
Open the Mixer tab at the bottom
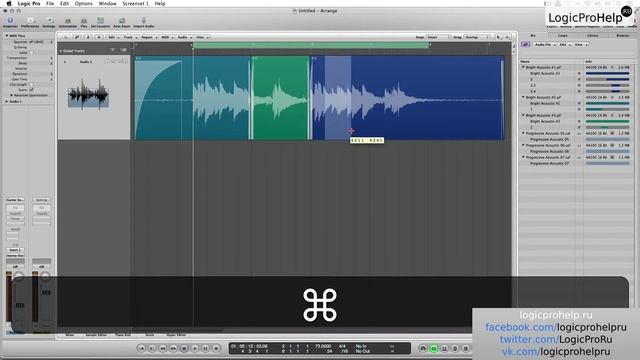tap(70, 335)
